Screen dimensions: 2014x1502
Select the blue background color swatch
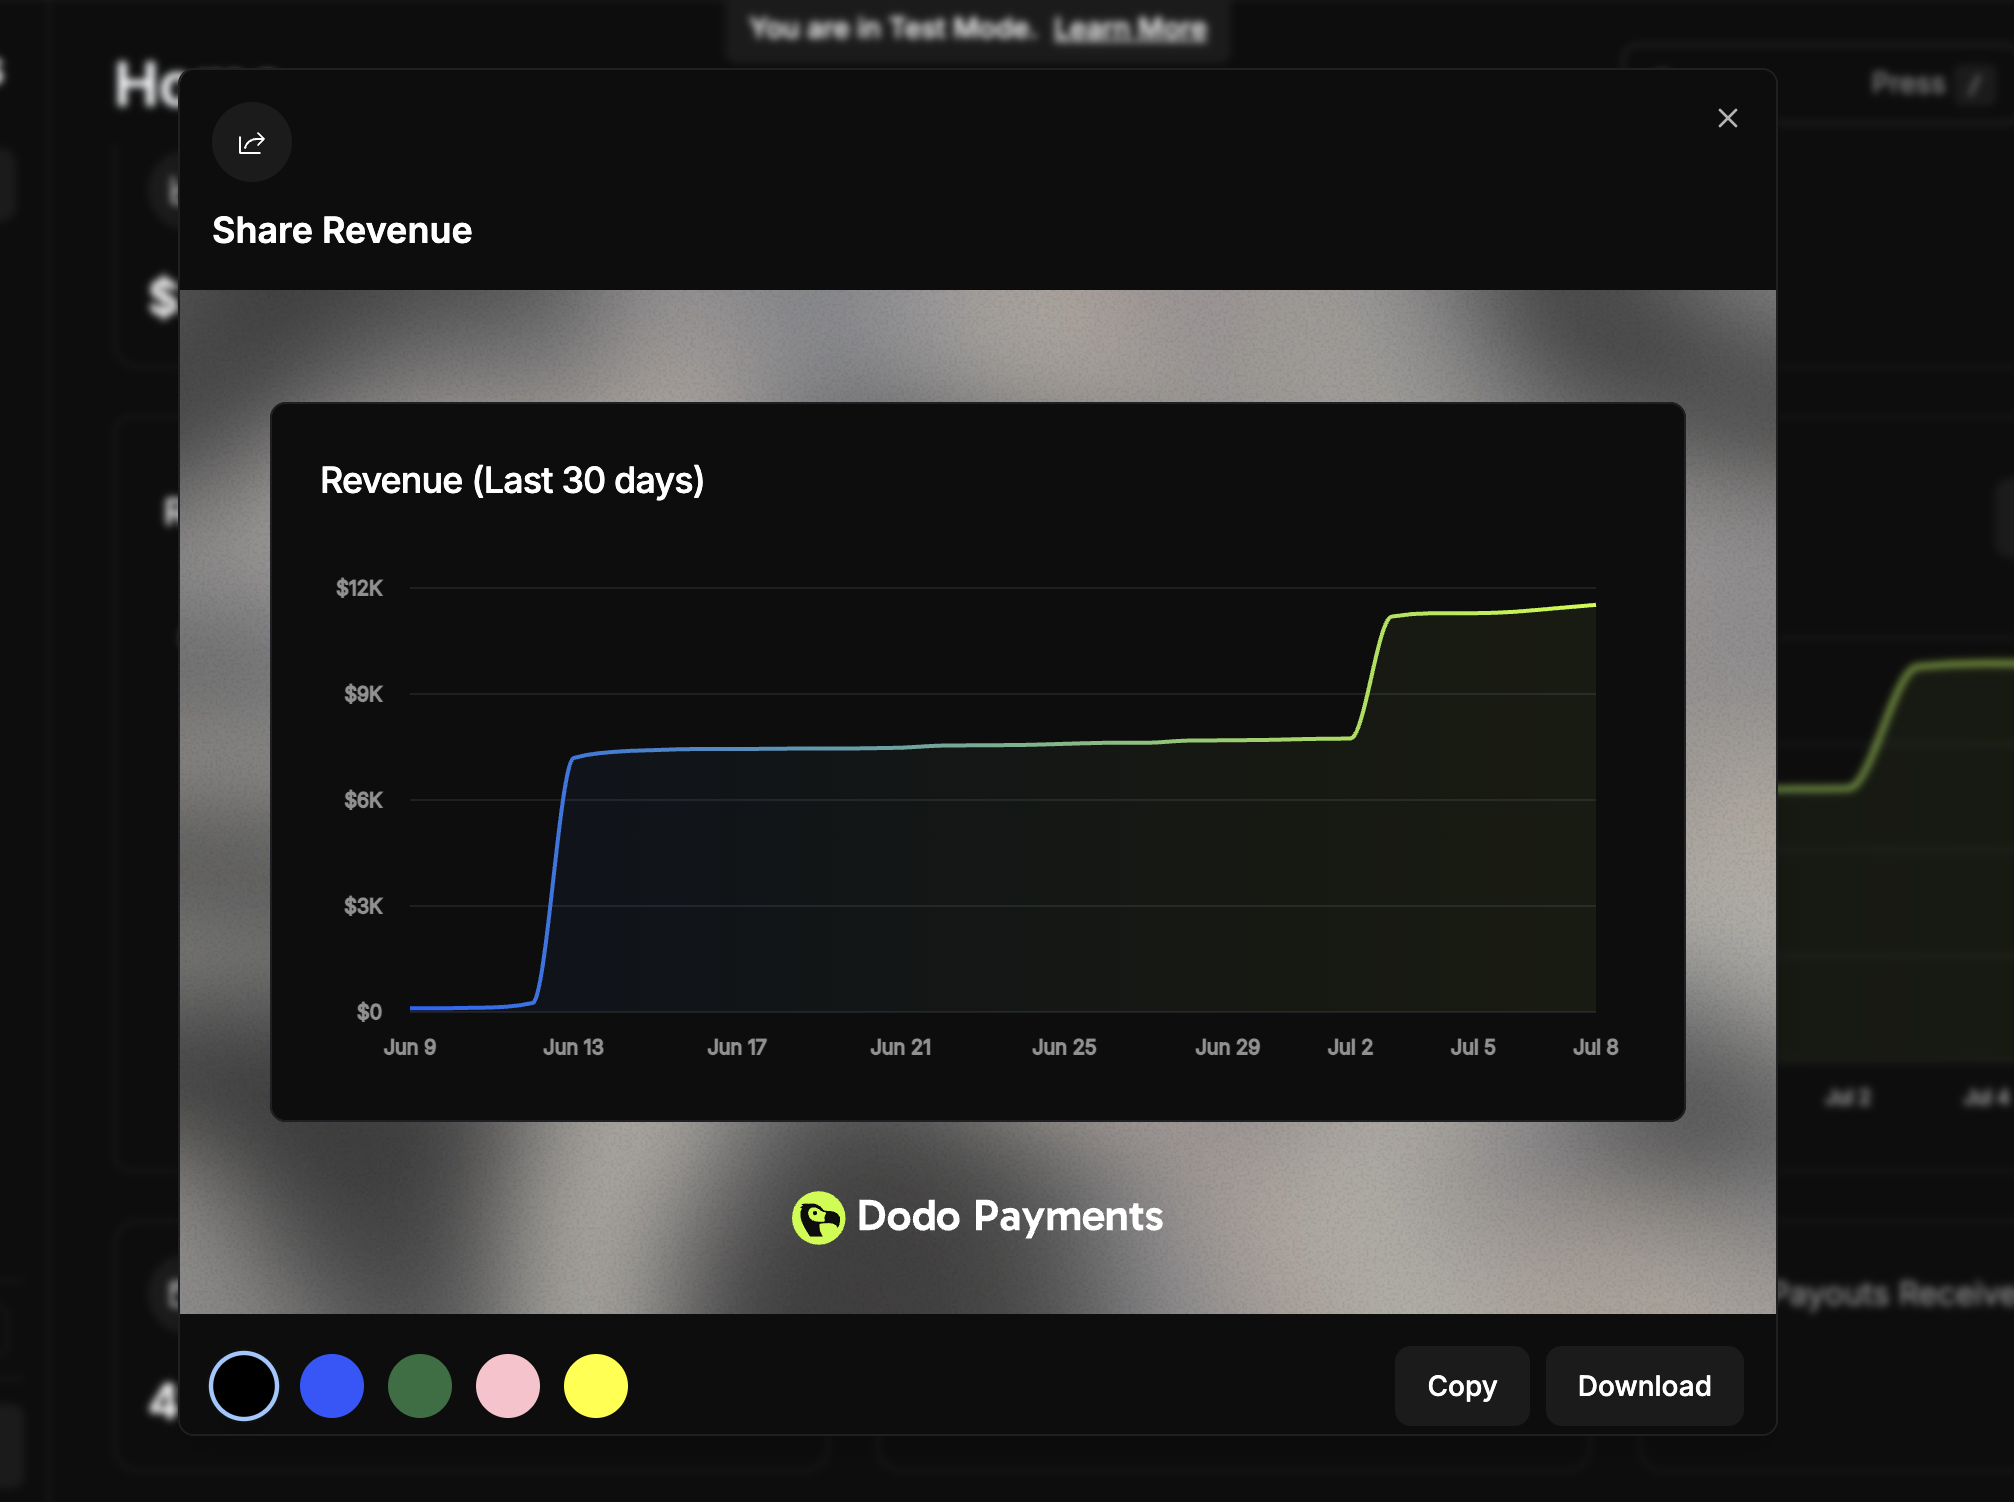(x=331, y=1385)
